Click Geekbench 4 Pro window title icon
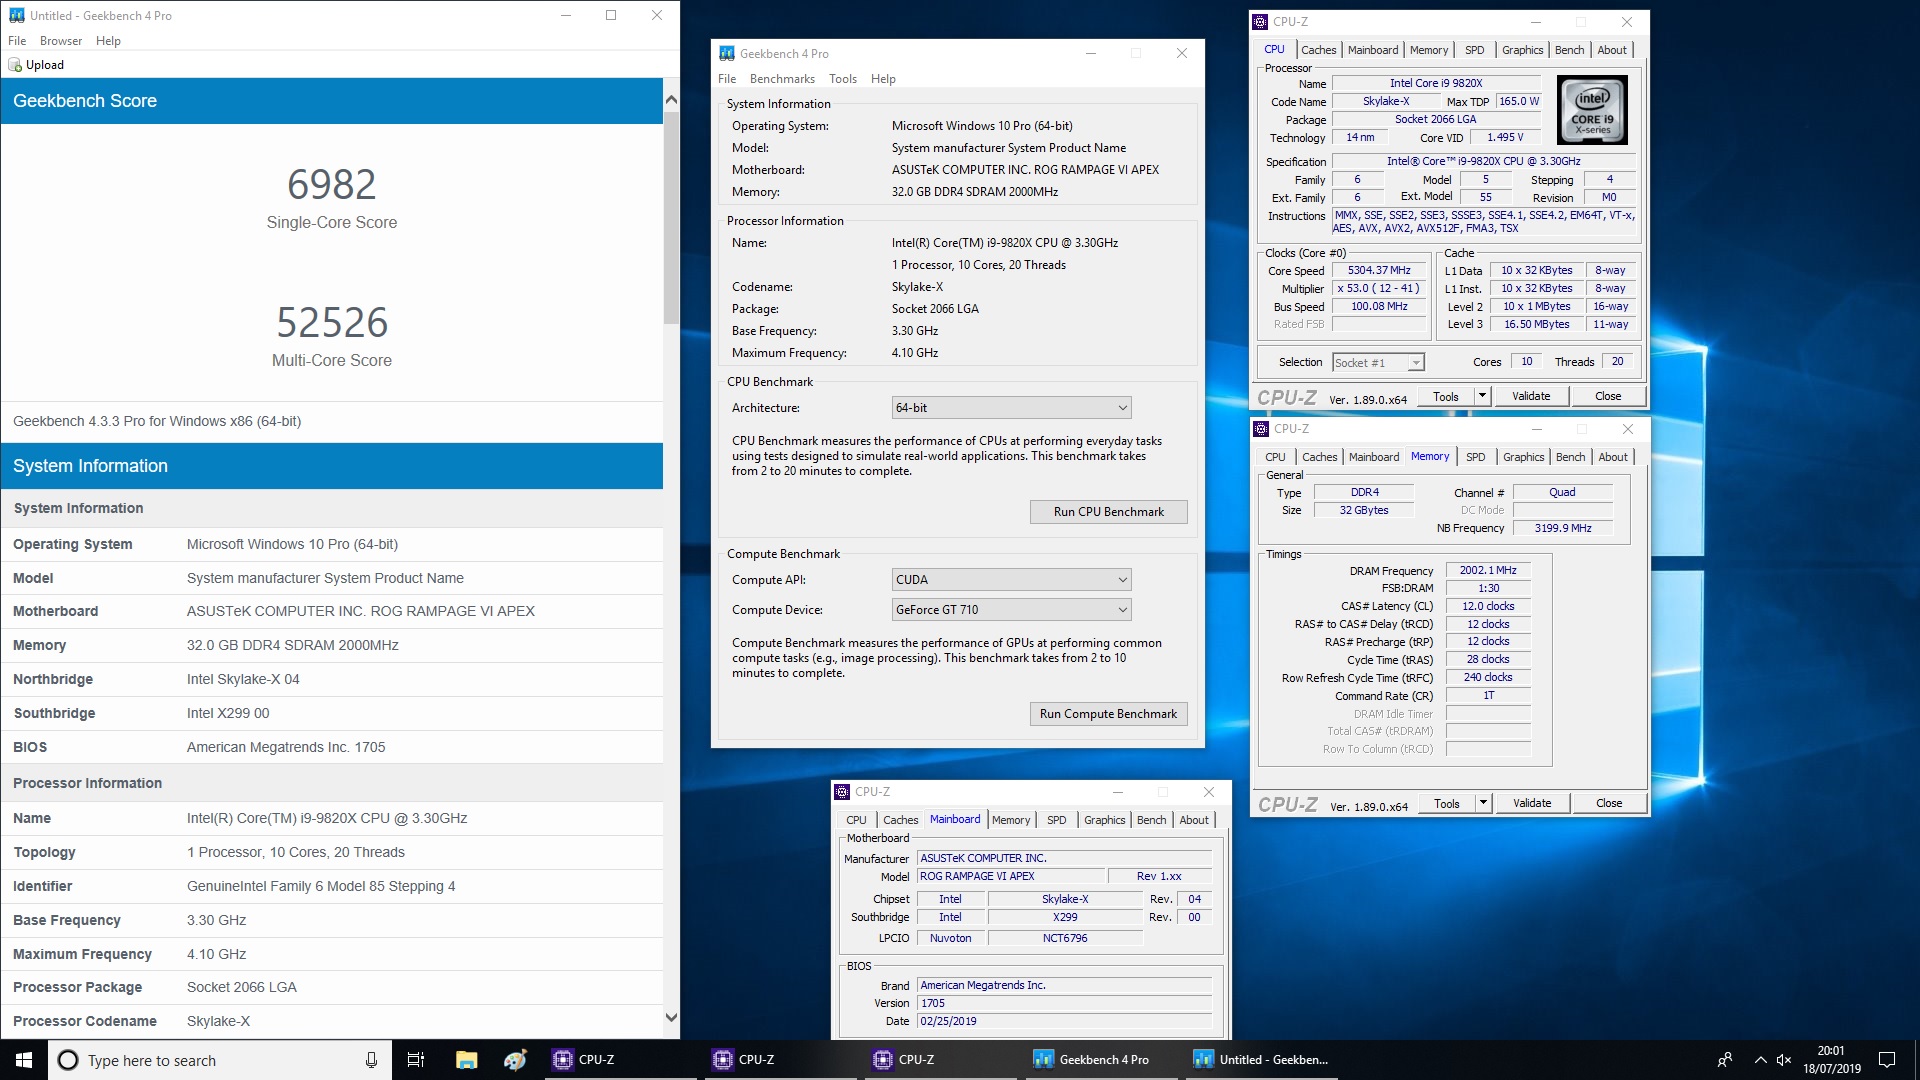This screenshot has height=1080, width=1920. click(727, 53)
